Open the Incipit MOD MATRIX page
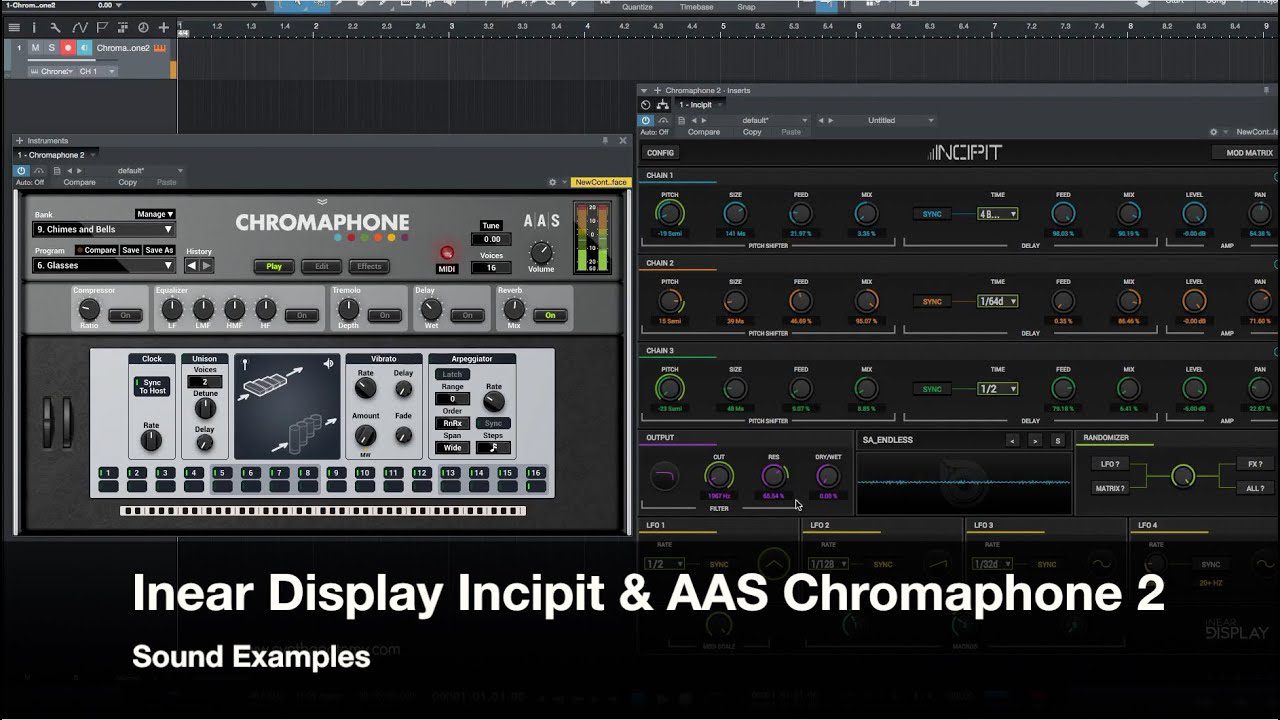 1243,153
